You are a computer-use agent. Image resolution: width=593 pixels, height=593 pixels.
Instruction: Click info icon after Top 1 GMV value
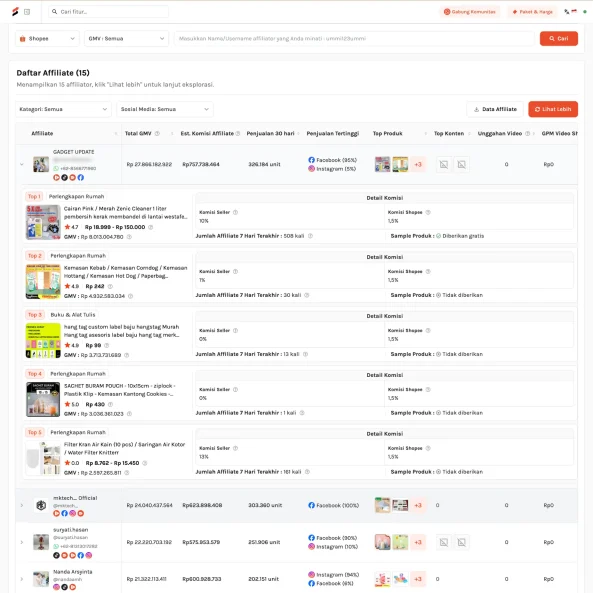coord(129,237)
